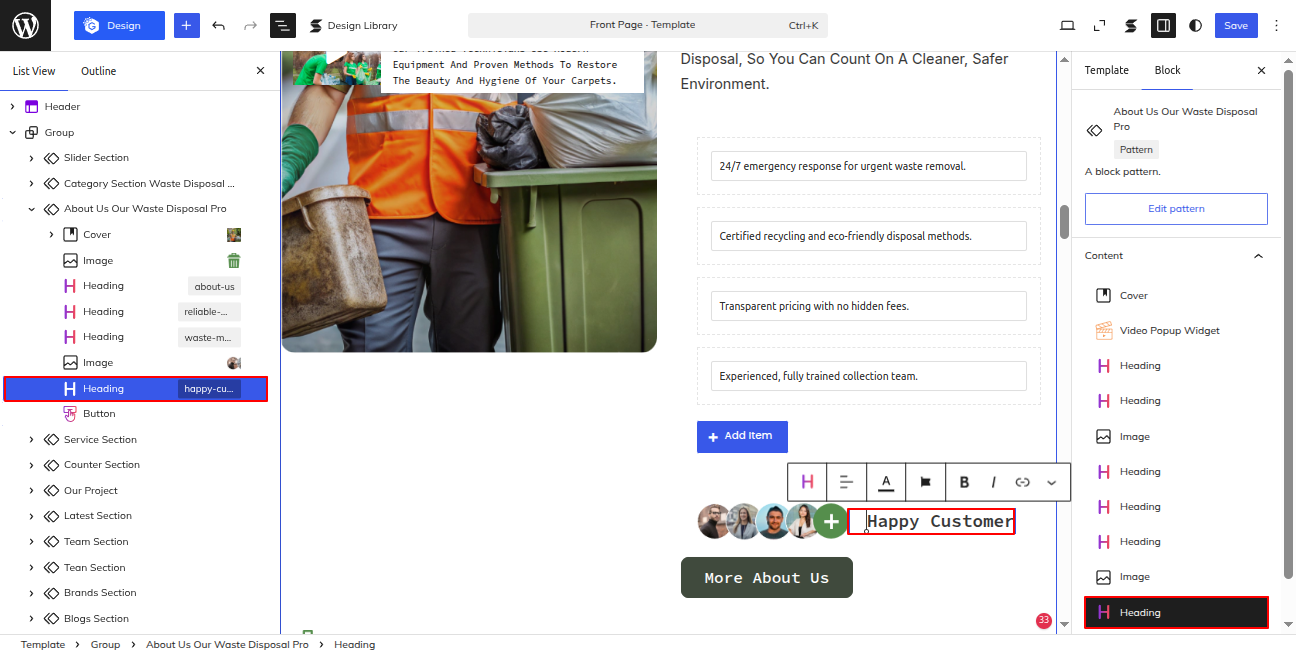Image resolution: width=1296 pixels, height=654 pixels.
Task: Edit the Transparent pricing list item
Action: [x=869, y=306]
